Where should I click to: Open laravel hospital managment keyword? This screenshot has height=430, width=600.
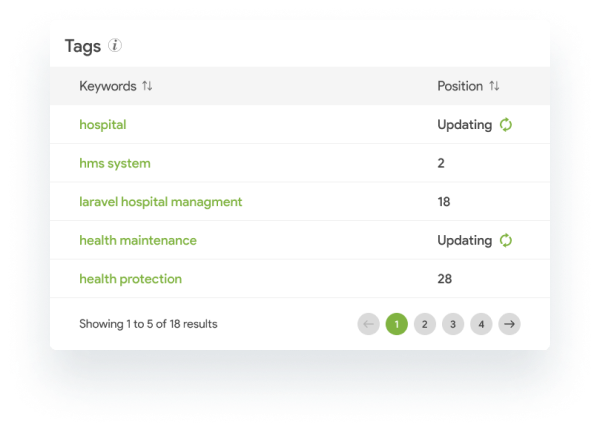161,202
